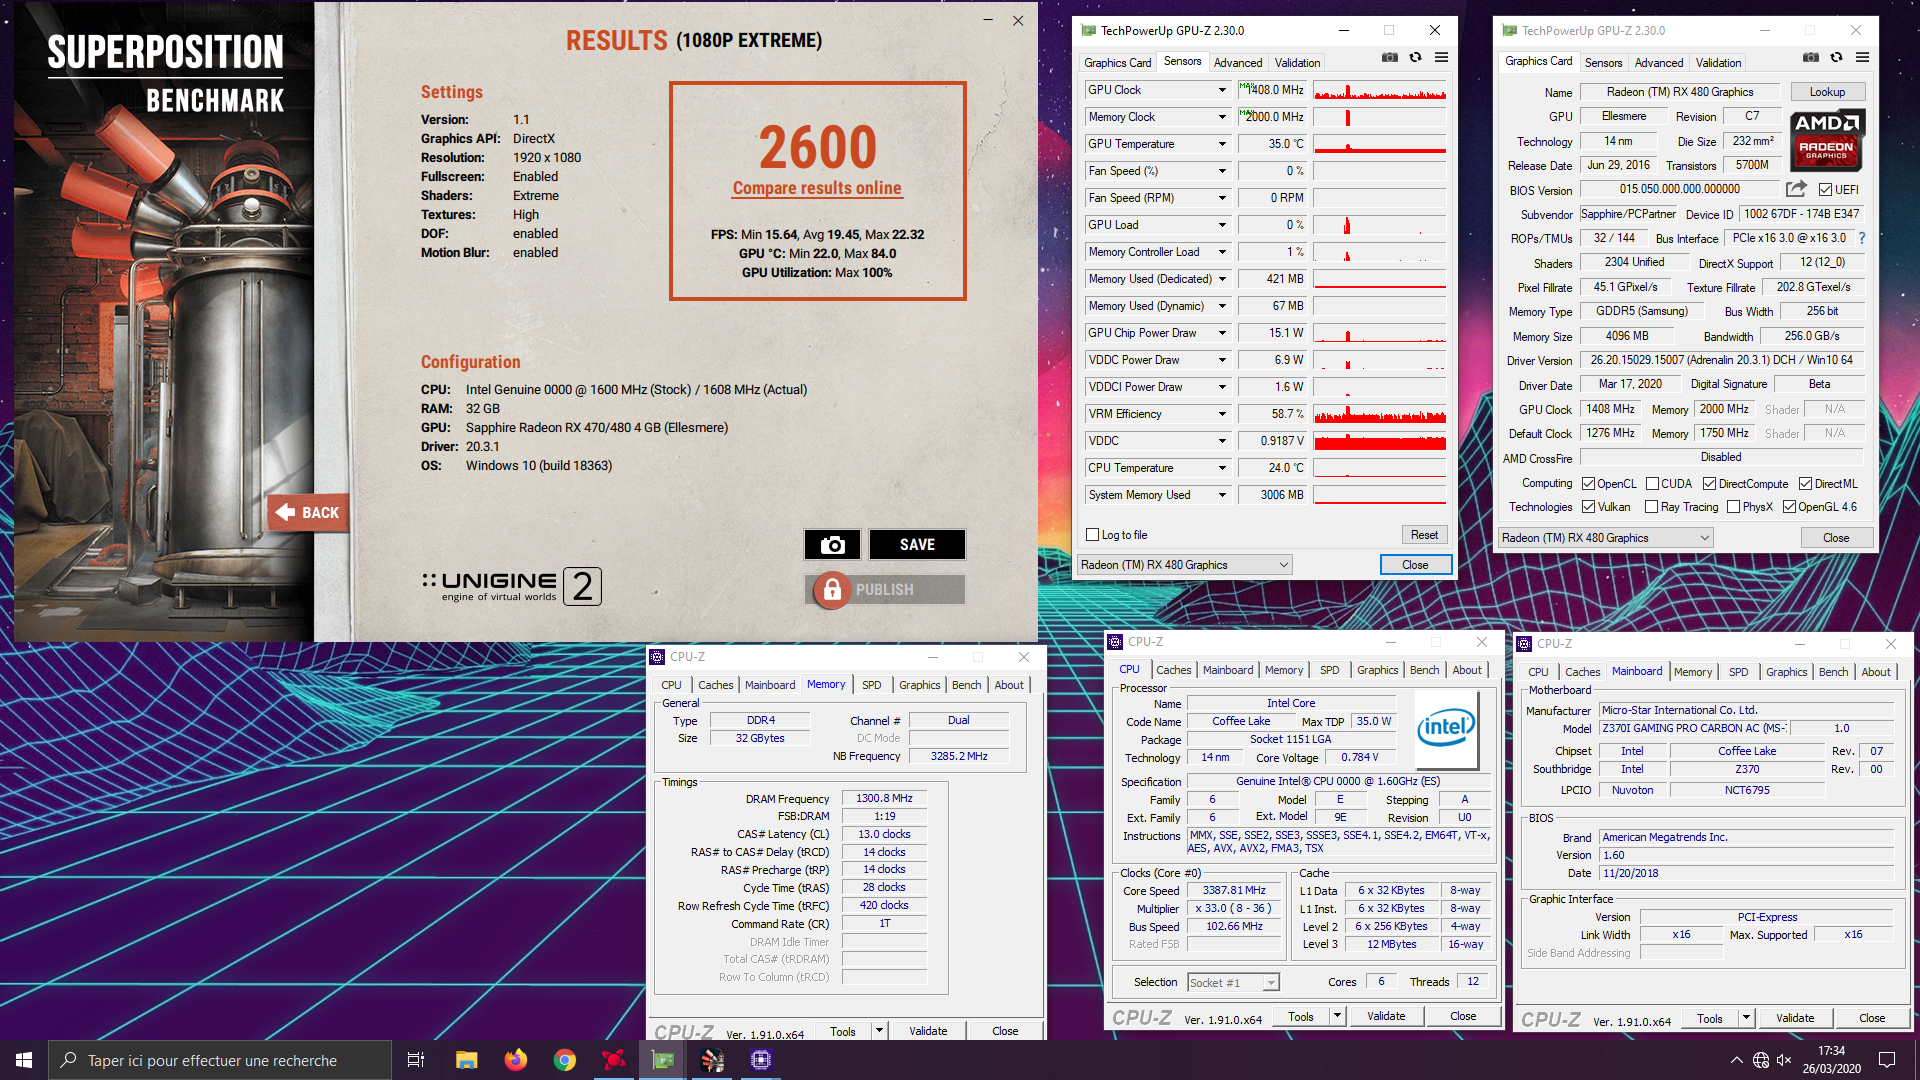Screen dimensions: 1920x1080
Task: Click refresh icon in GPU-Z Sensors window
Action: [x=1415, y=58]
